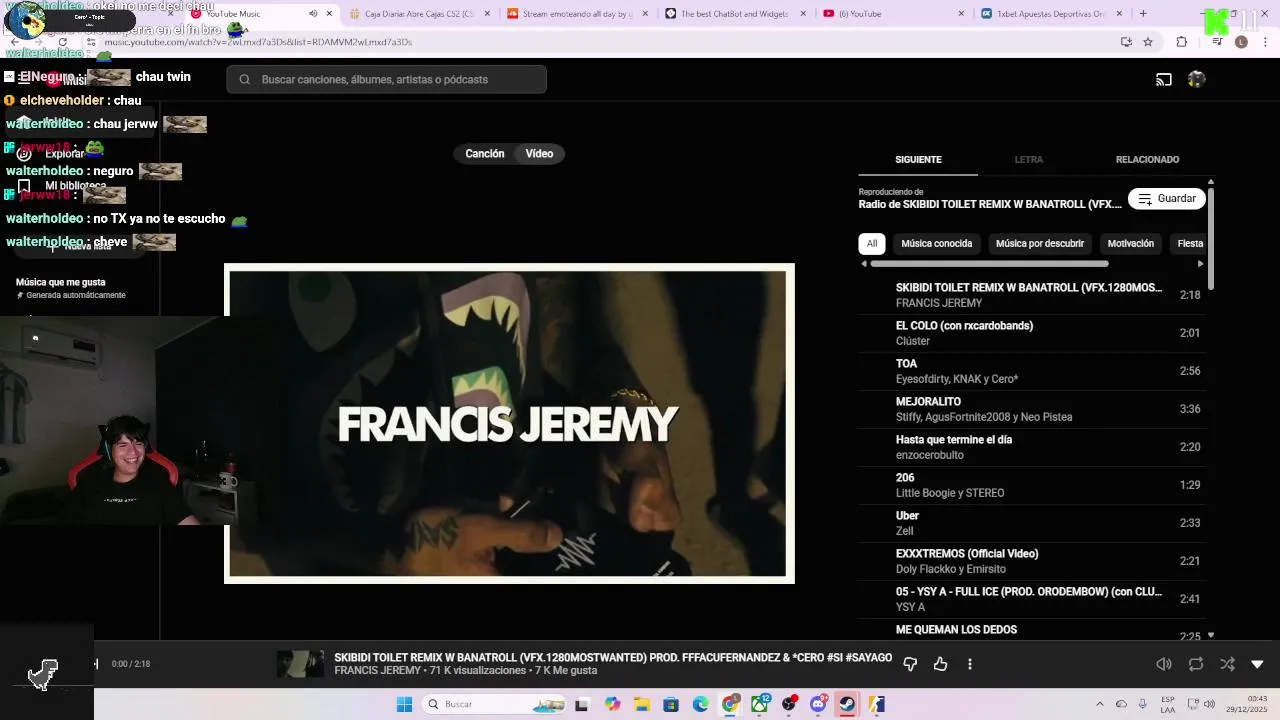
Task: Play 05 - YSY A - FULL ICE queue item
Action: click(1032, 599)
